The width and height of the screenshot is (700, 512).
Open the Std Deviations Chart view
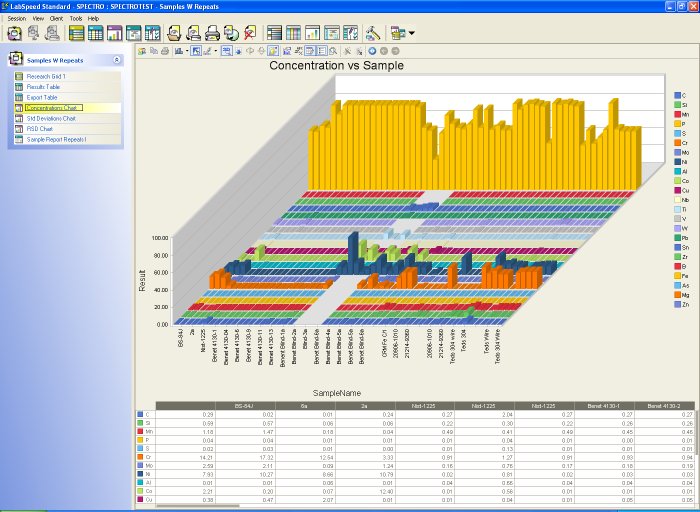tap(50, 118)
